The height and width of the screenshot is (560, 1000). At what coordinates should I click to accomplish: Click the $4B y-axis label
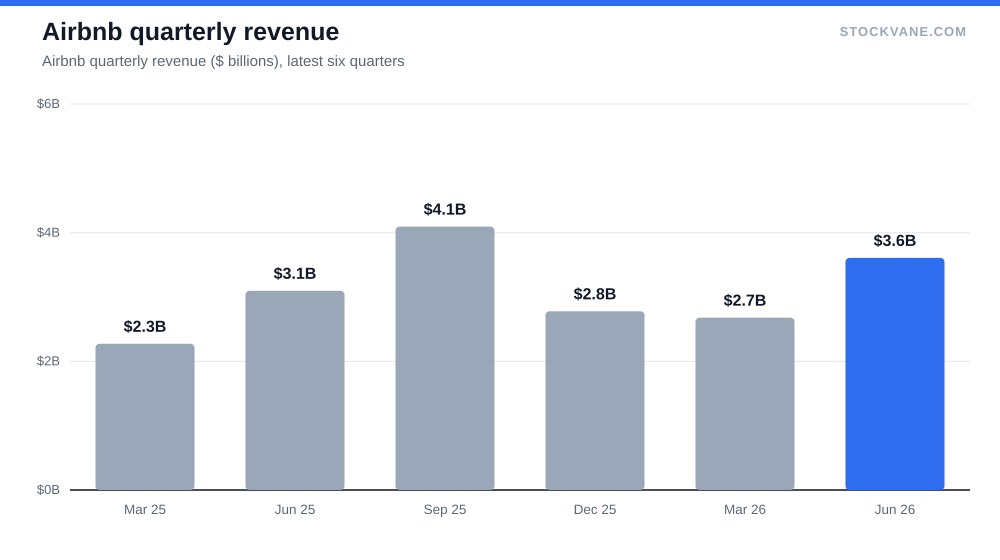[48, 233]
